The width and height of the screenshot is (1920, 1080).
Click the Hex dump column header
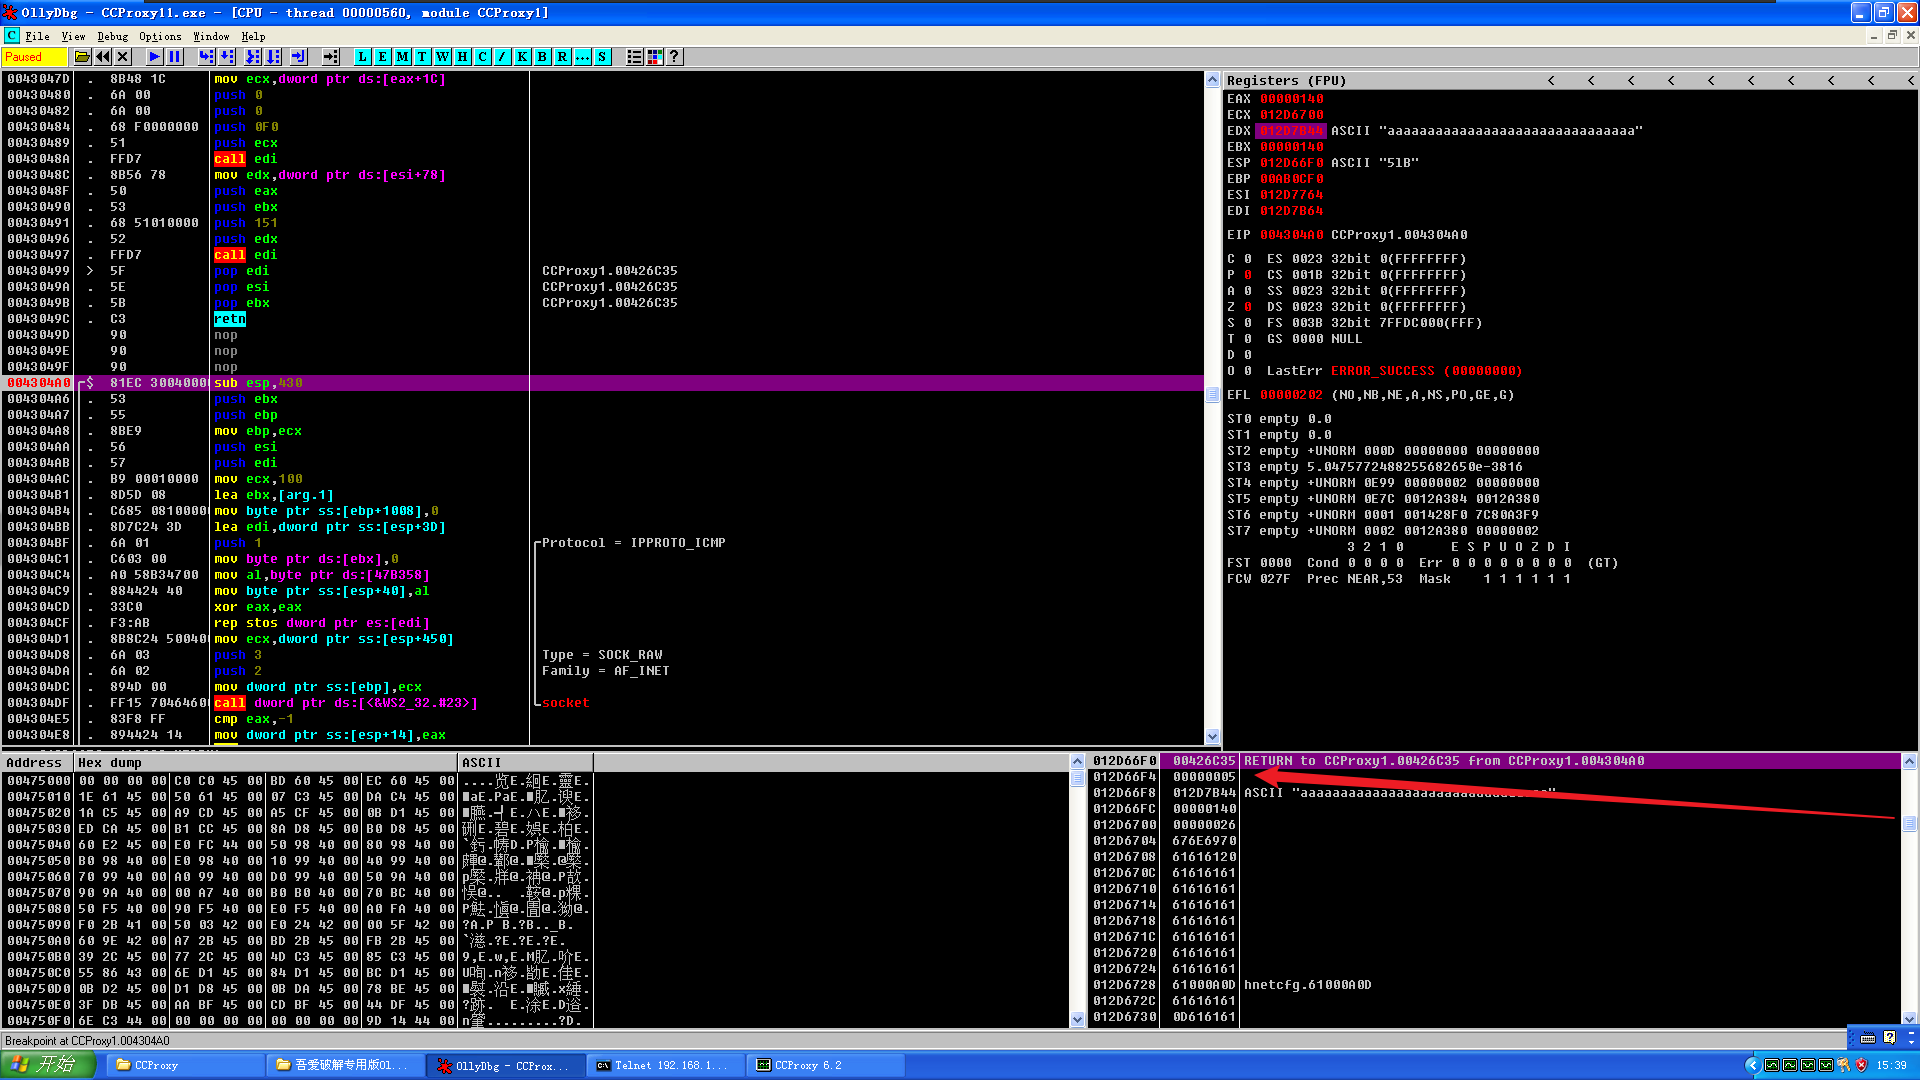coord(265,762)
